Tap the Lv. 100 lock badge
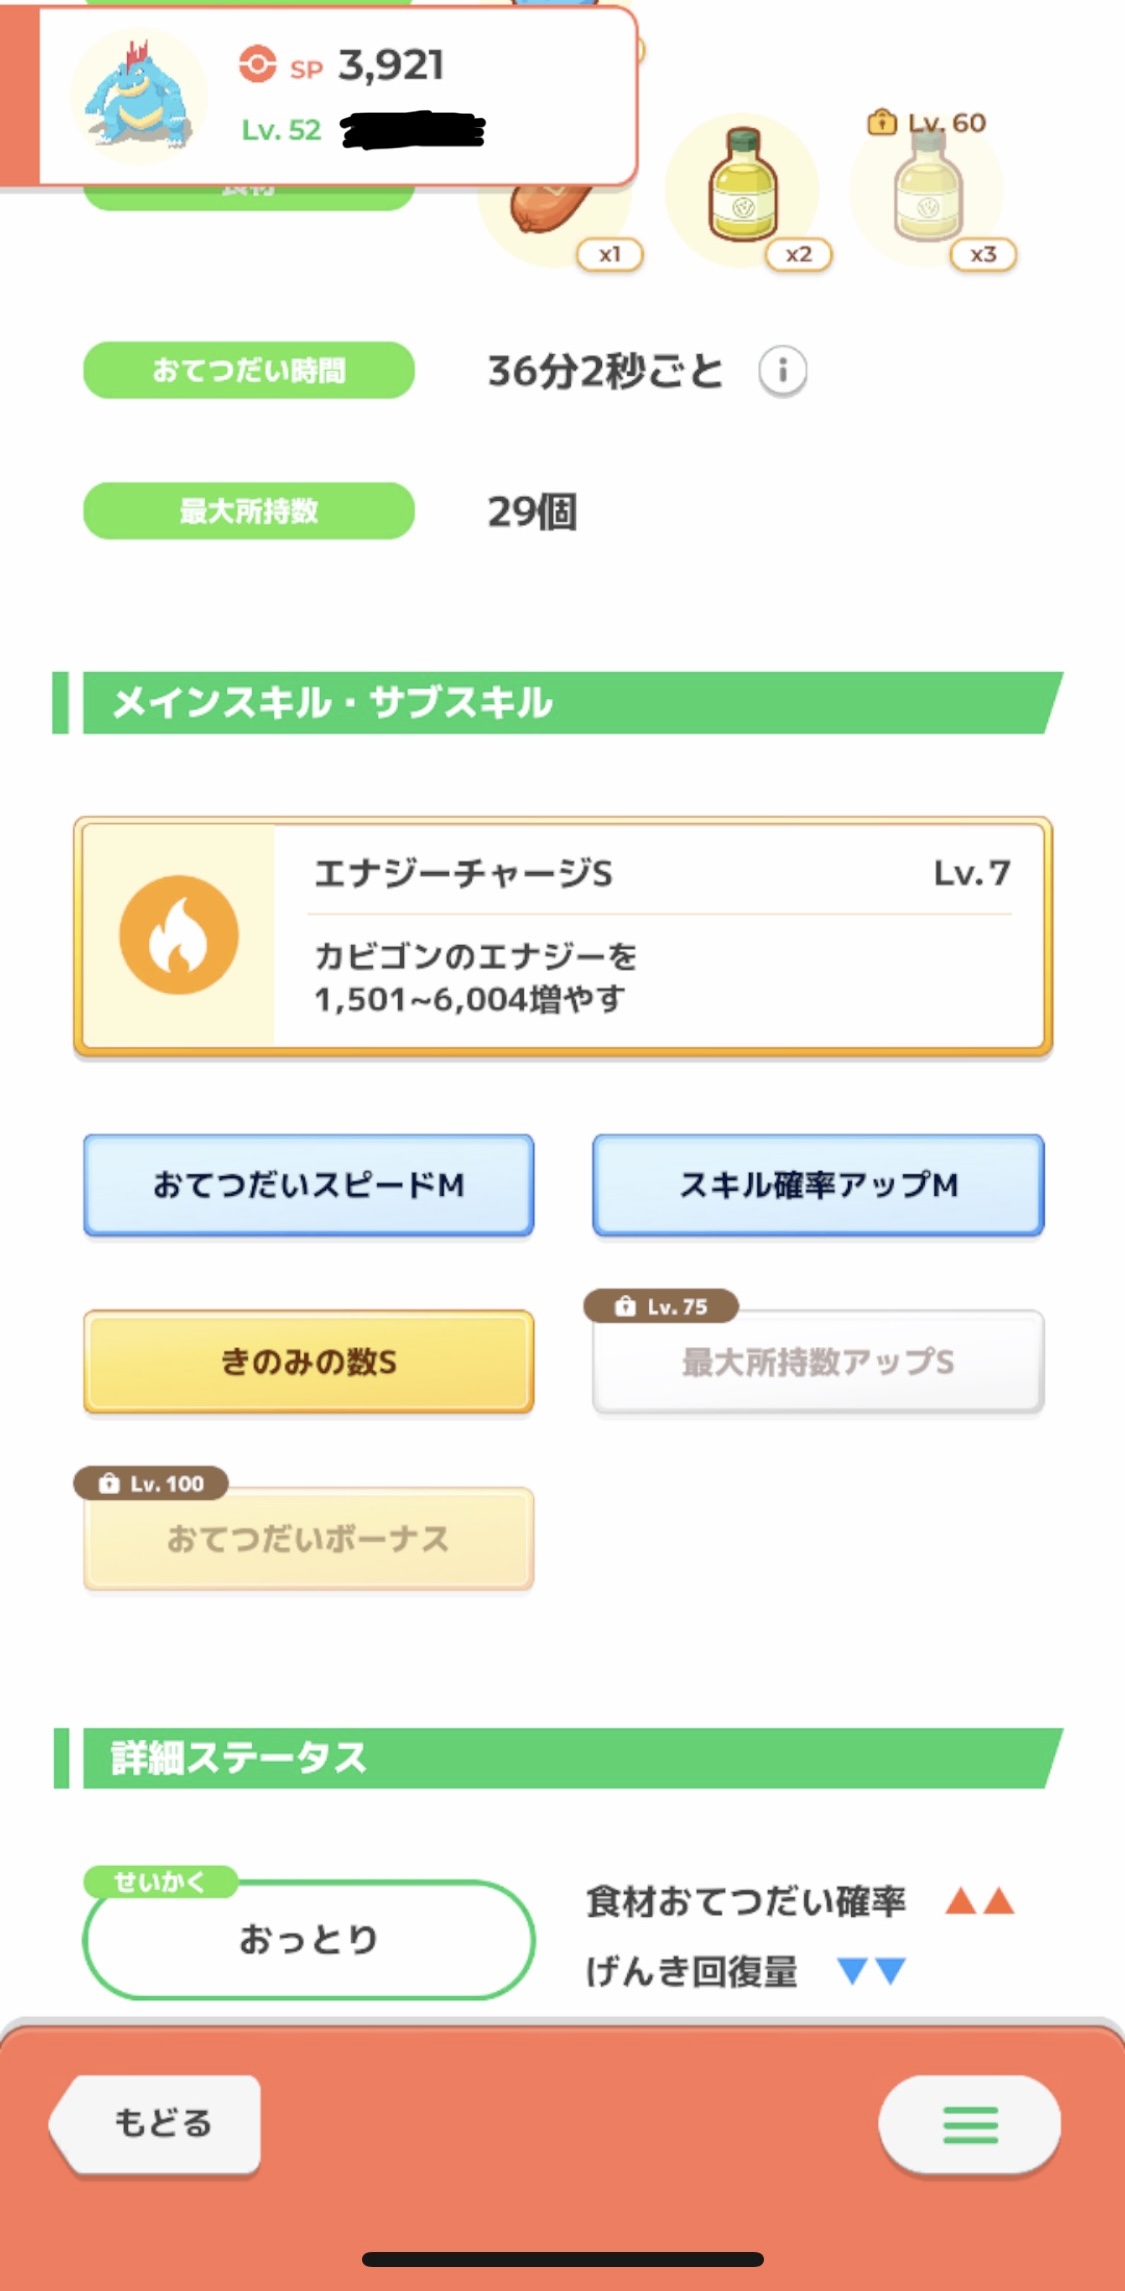This screenshot has height=2291, width=1125. click(151, 1483)
